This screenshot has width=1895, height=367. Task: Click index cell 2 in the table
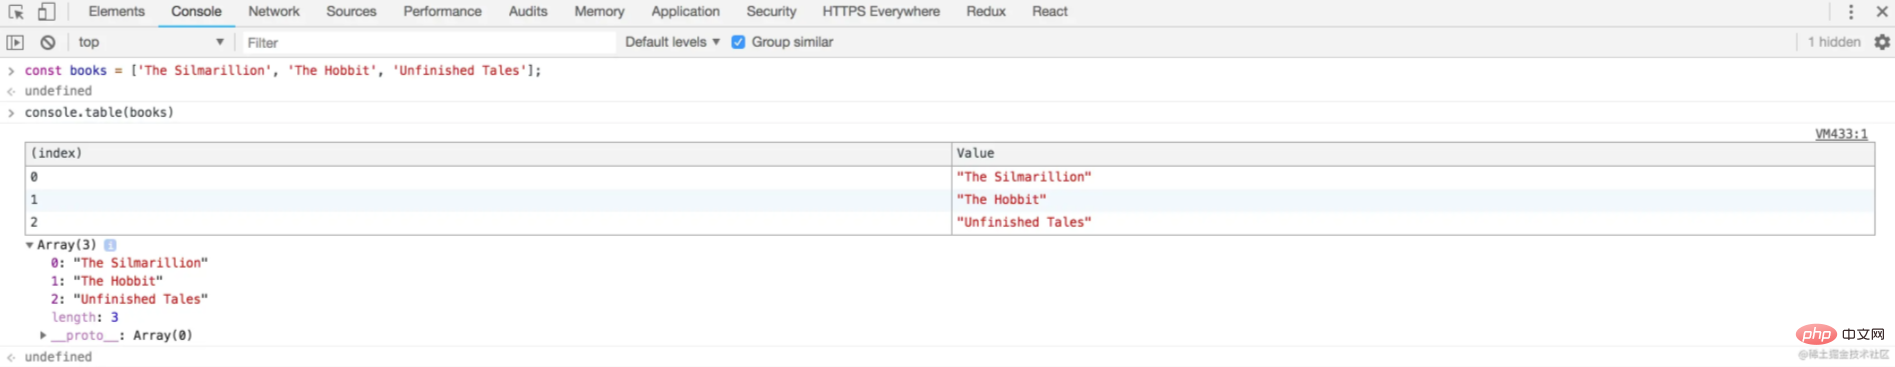[488, 222]
